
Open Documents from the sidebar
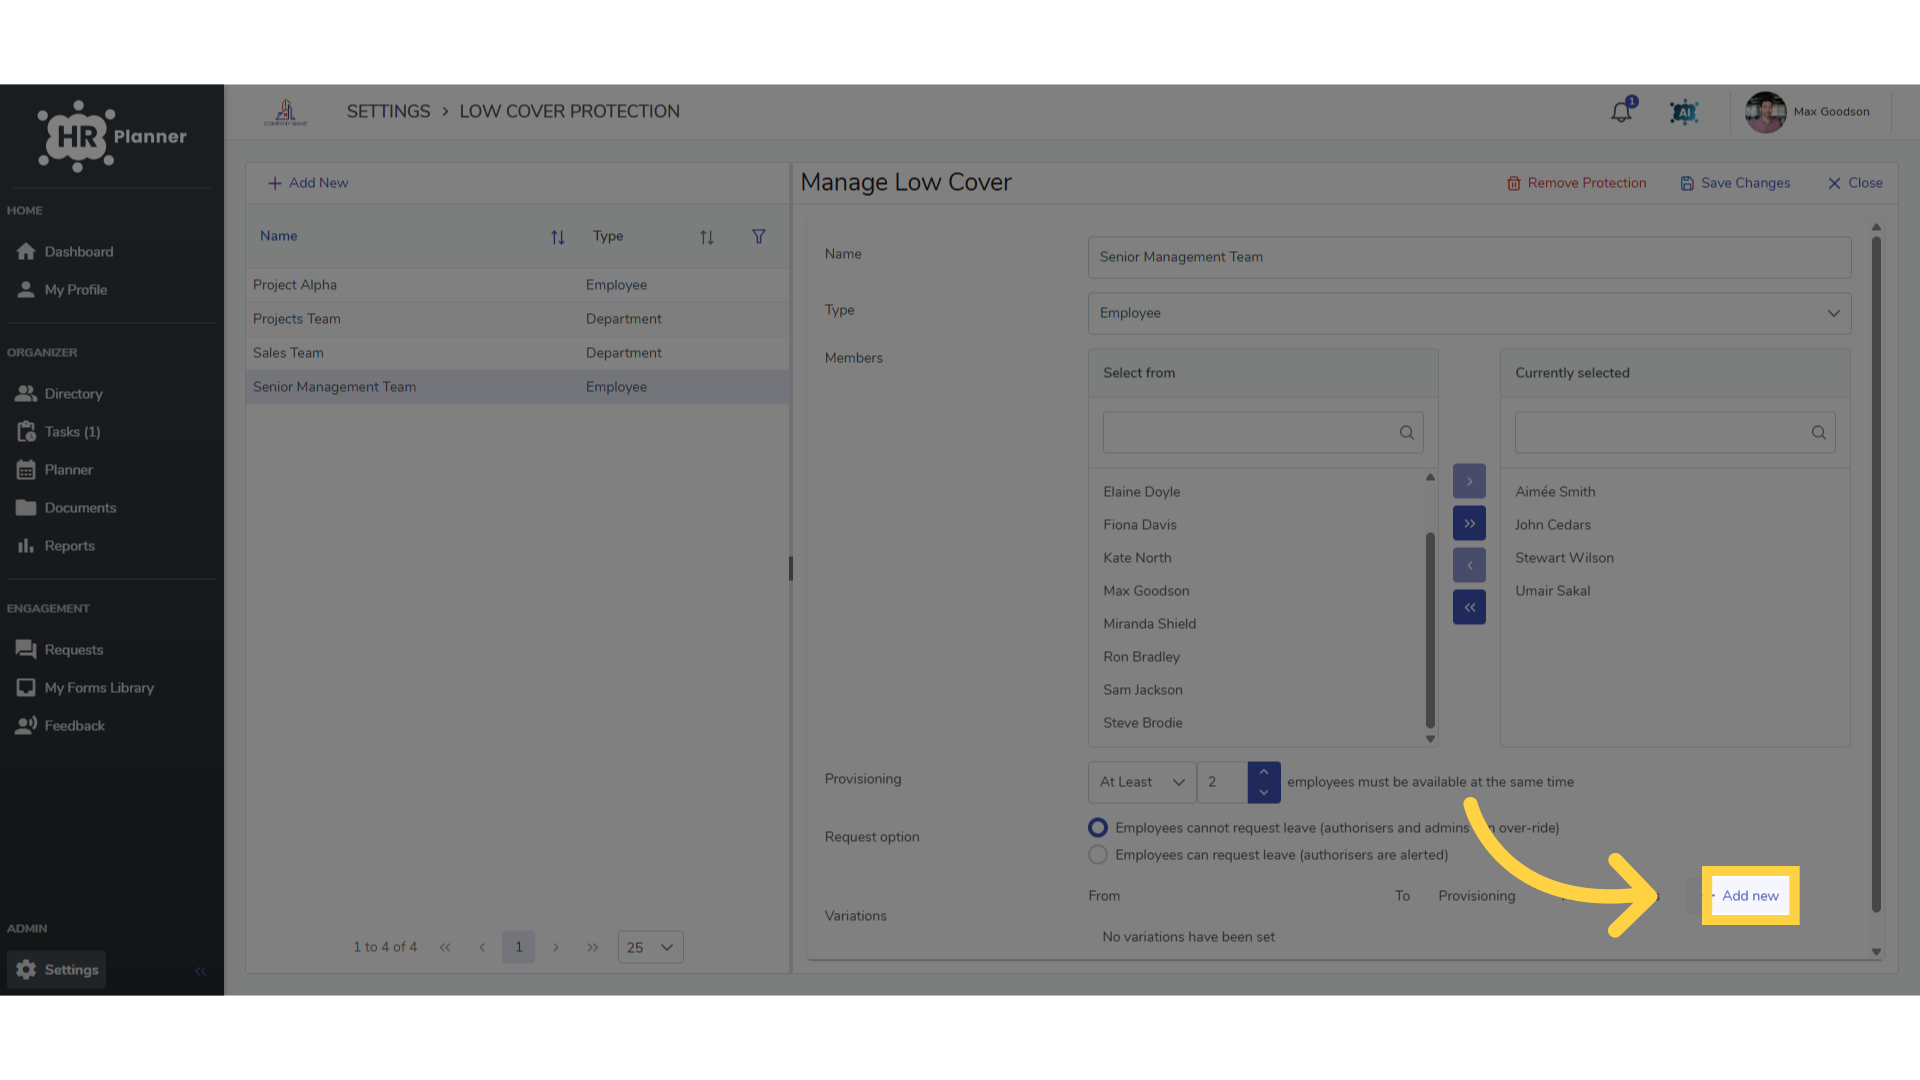(x=67, y=508)
